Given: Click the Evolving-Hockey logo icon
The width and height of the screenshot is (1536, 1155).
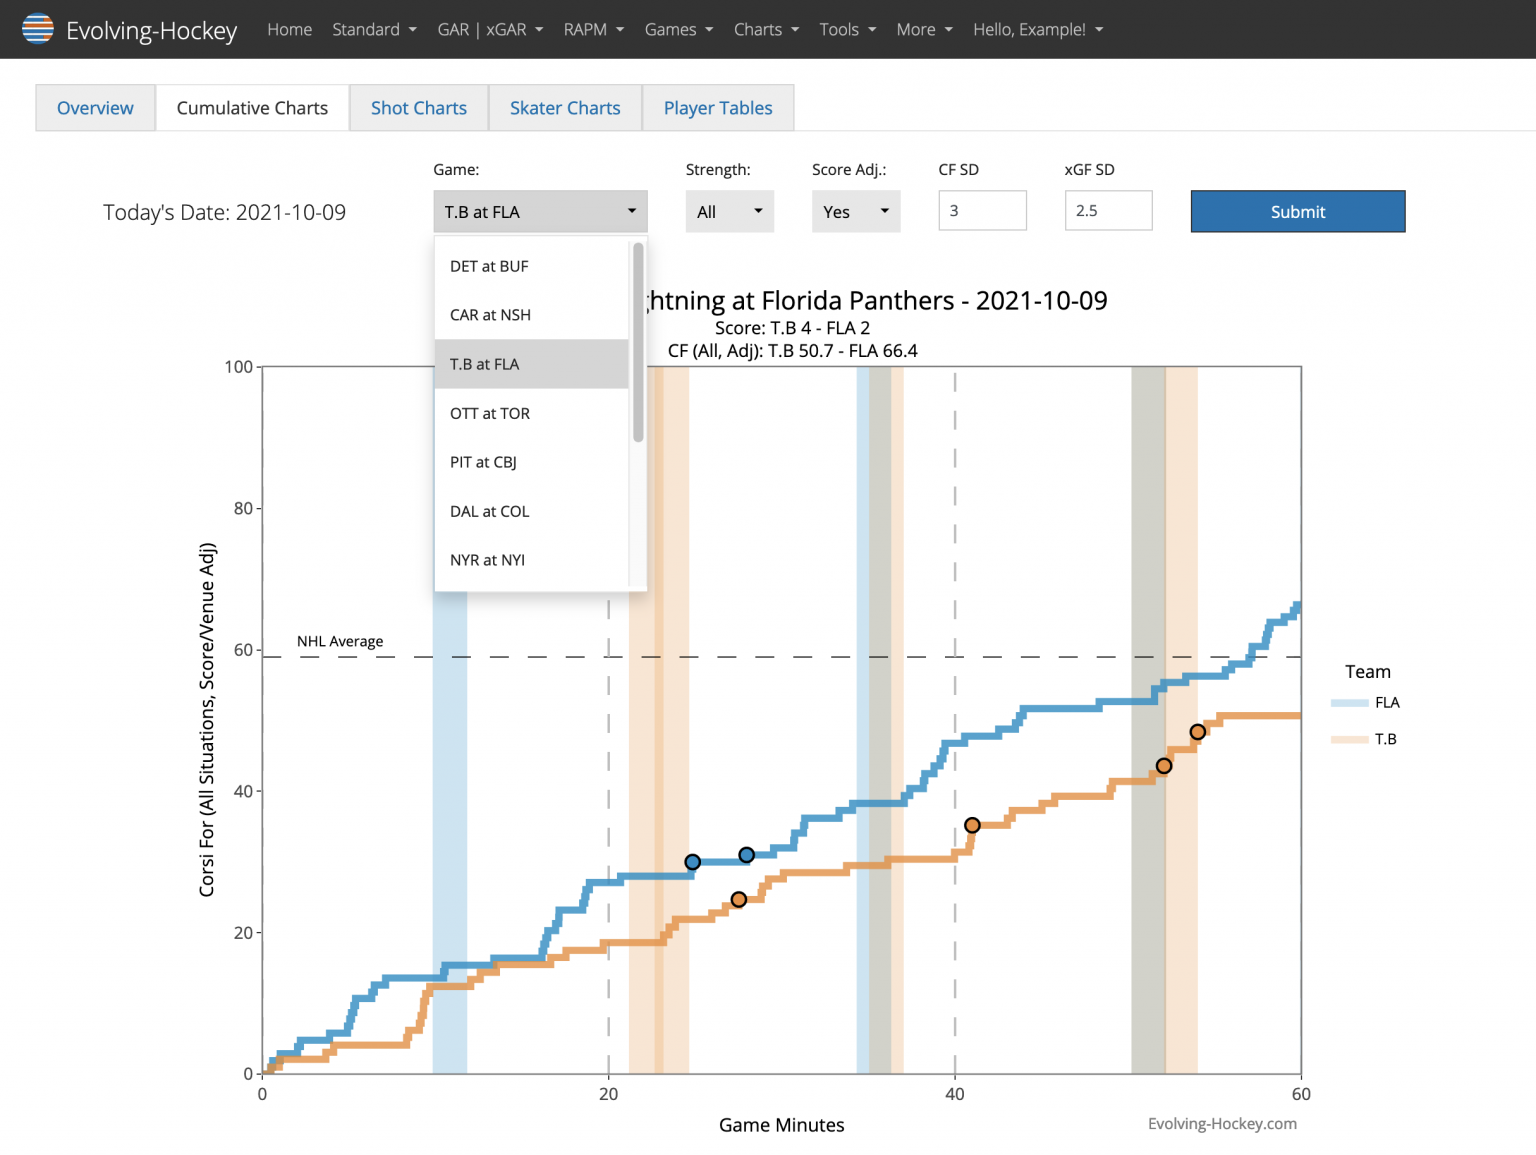Looking at the screenshot, I should 37,29.
